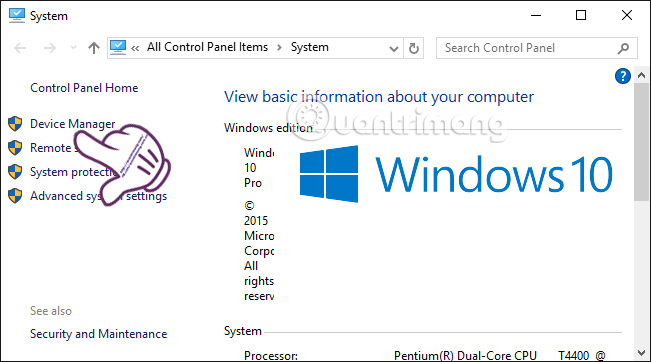Open the double-chevron breadcrumb overflow
Viewport: 651px width, 362px height.
coord(135,49)
